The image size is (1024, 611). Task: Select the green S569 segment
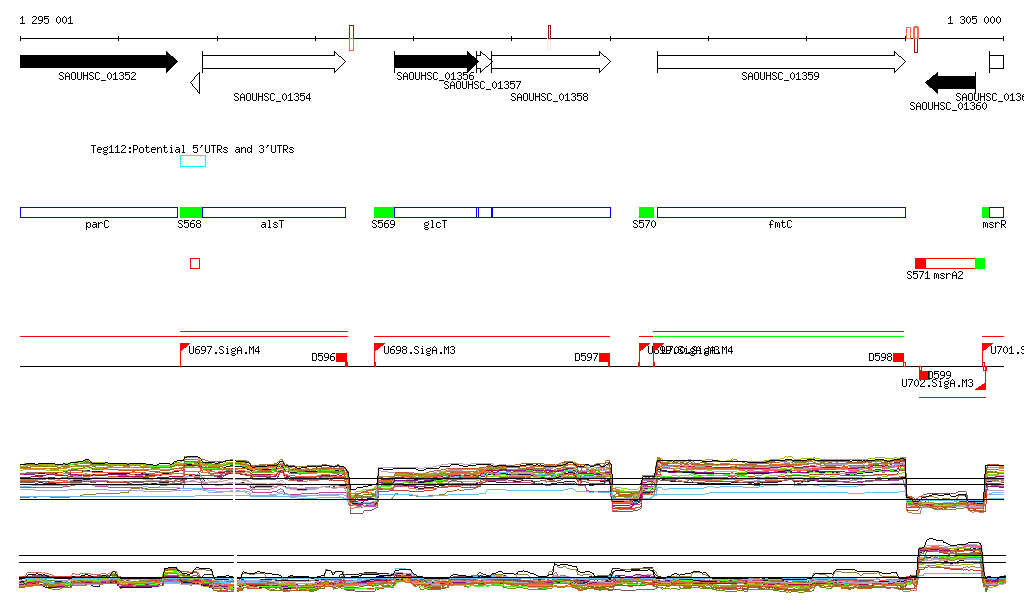(x=384, y=212)
